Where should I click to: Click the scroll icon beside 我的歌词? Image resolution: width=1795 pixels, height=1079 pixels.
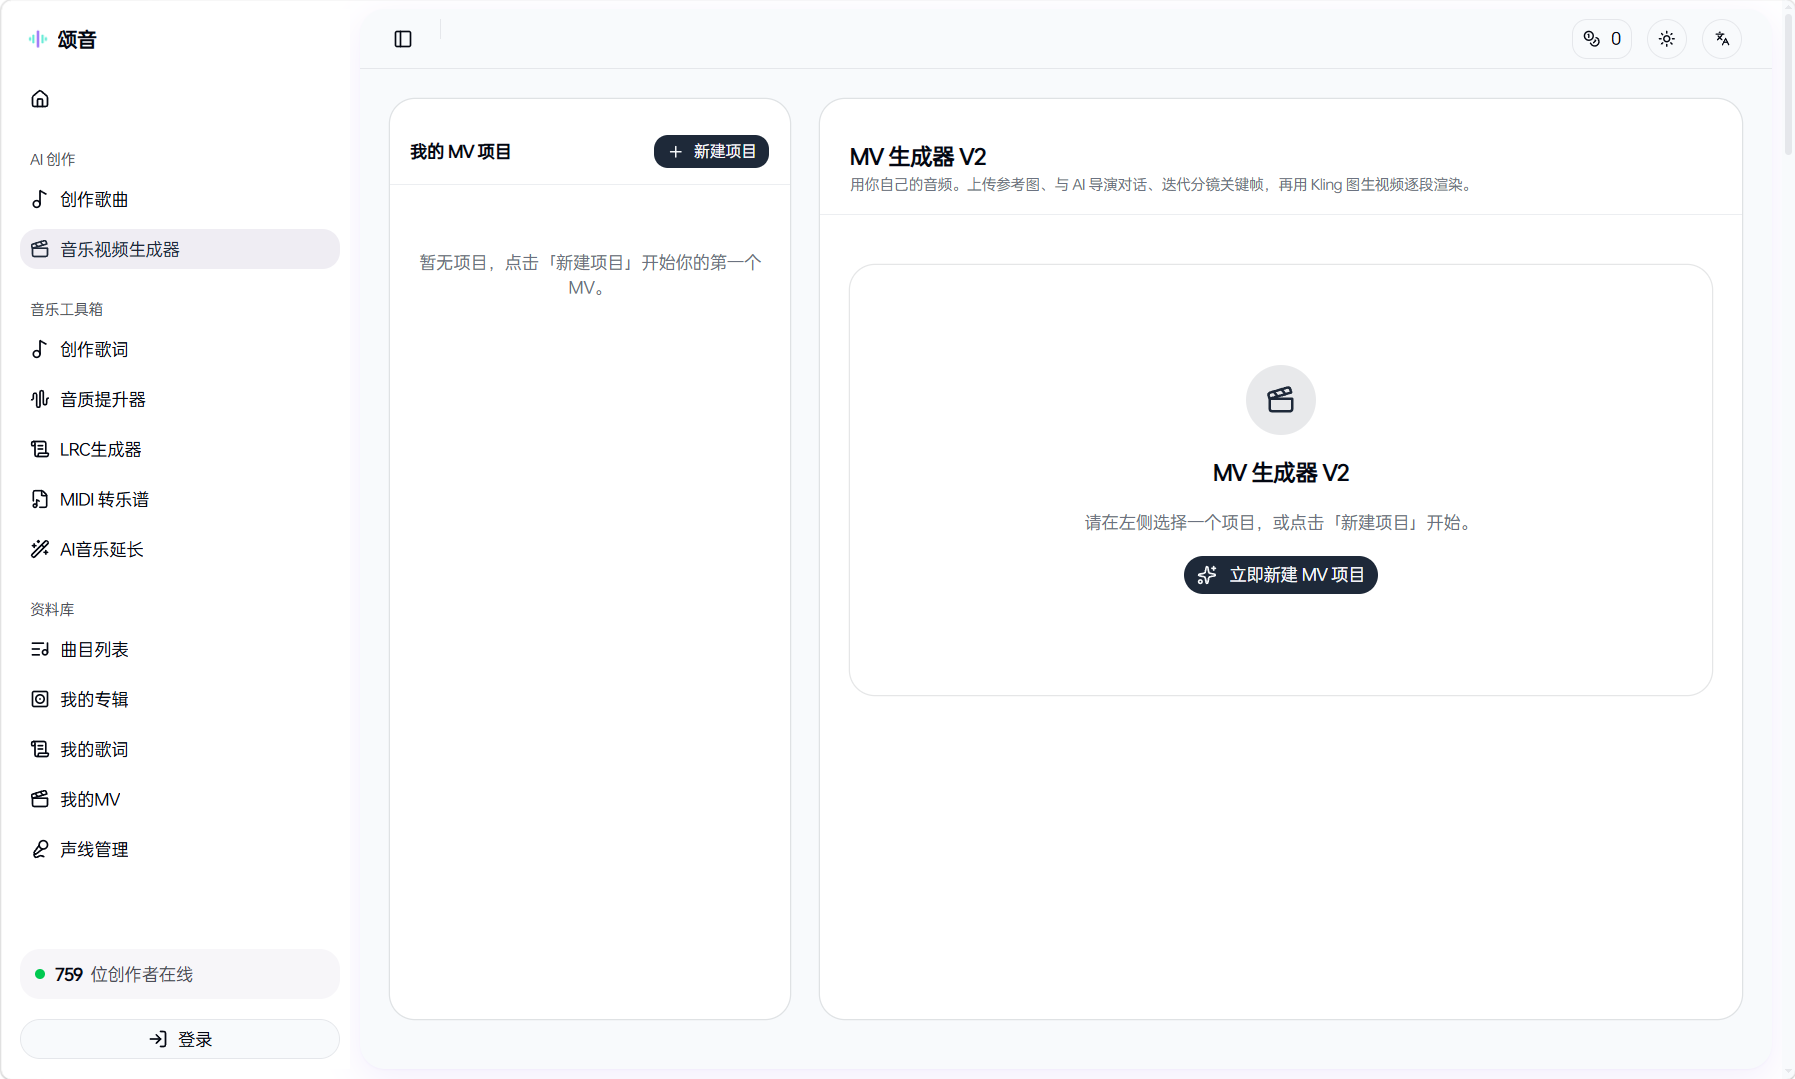(40, 749)
